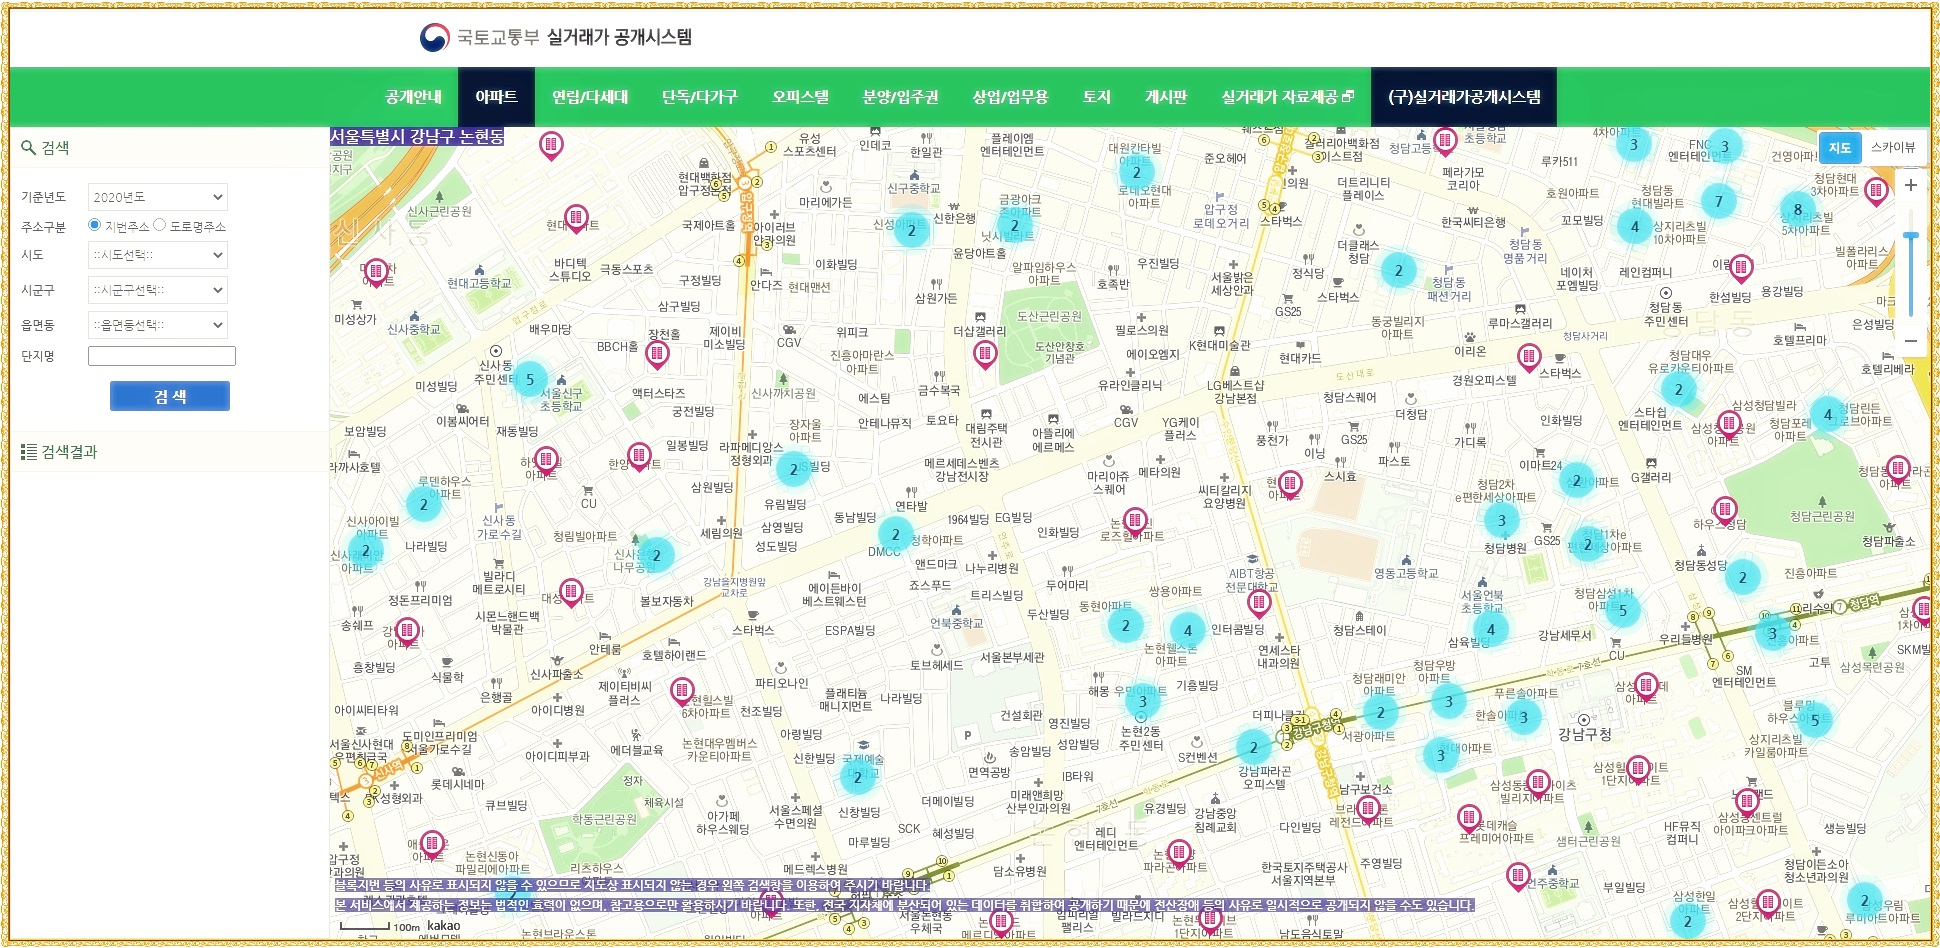This screenshot has height=948, width=1940.
Task: Open the 게시판 menu
Action: click(x=1166, y=97)
